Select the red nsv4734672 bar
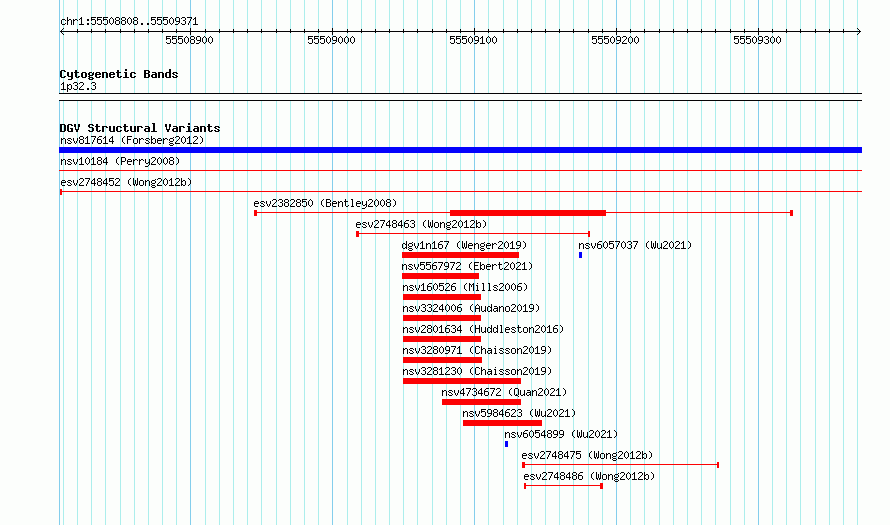Viewport: 890px width, 525px height. tap(481, 402)
